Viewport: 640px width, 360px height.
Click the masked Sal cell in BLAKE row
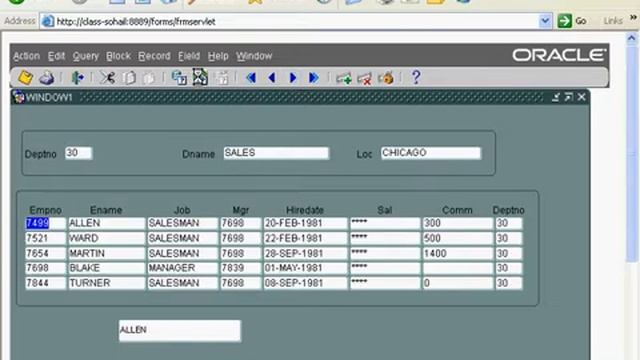pyautogui.click(x=385, y=268)
